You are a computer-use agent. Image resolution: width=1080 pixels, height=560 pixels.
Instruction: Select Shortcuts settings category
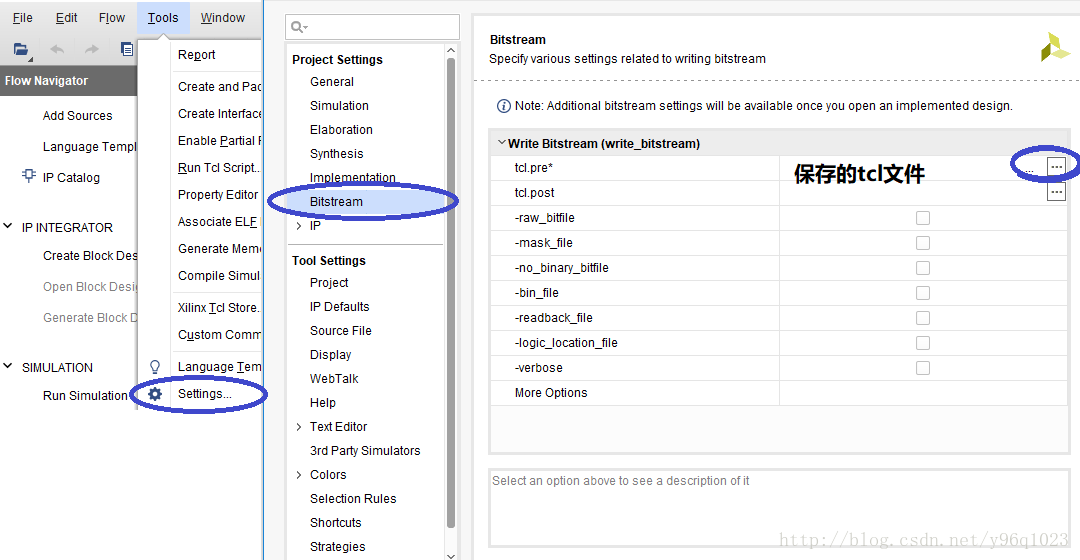coord(335,523)
